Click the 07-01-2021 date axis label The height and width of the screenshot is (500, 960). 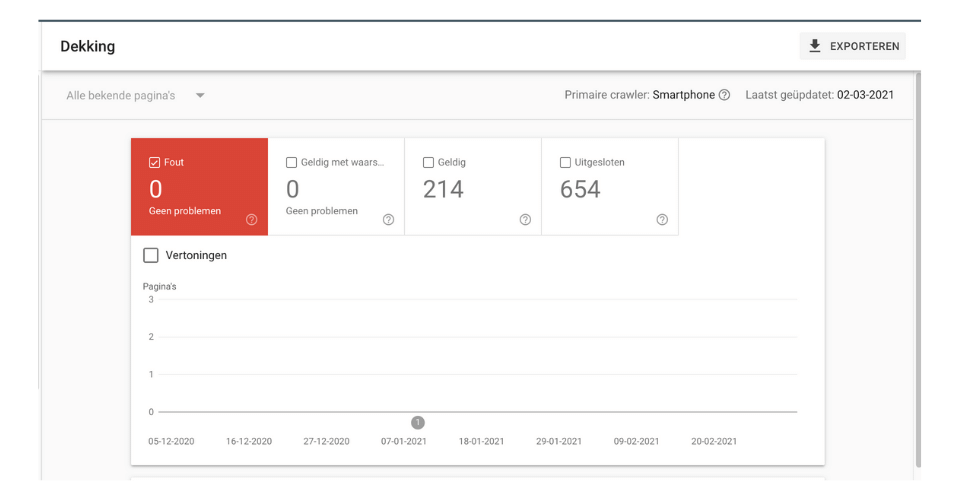point(403,441)
